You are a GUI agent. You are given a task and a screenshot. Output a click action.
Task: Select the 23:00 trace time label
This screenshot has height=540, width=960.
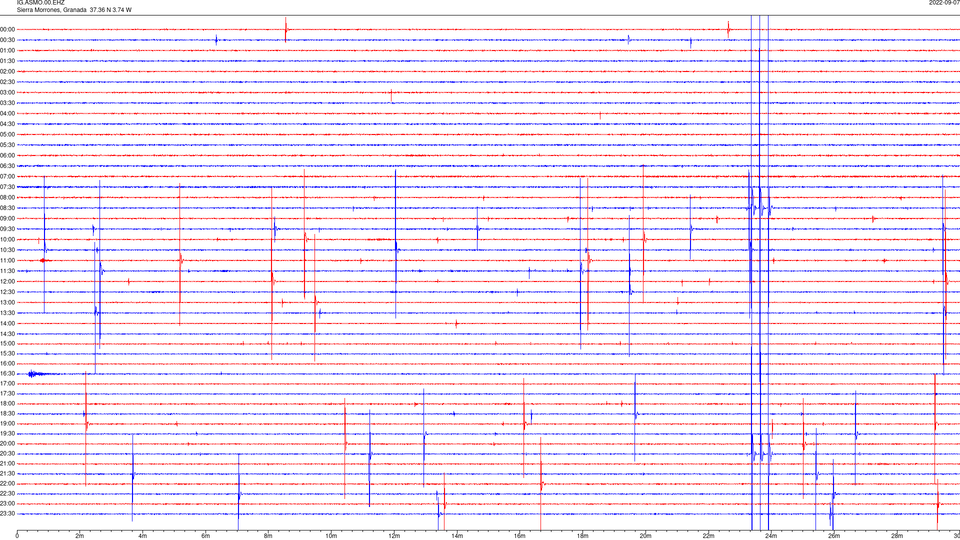coord(7,503)
